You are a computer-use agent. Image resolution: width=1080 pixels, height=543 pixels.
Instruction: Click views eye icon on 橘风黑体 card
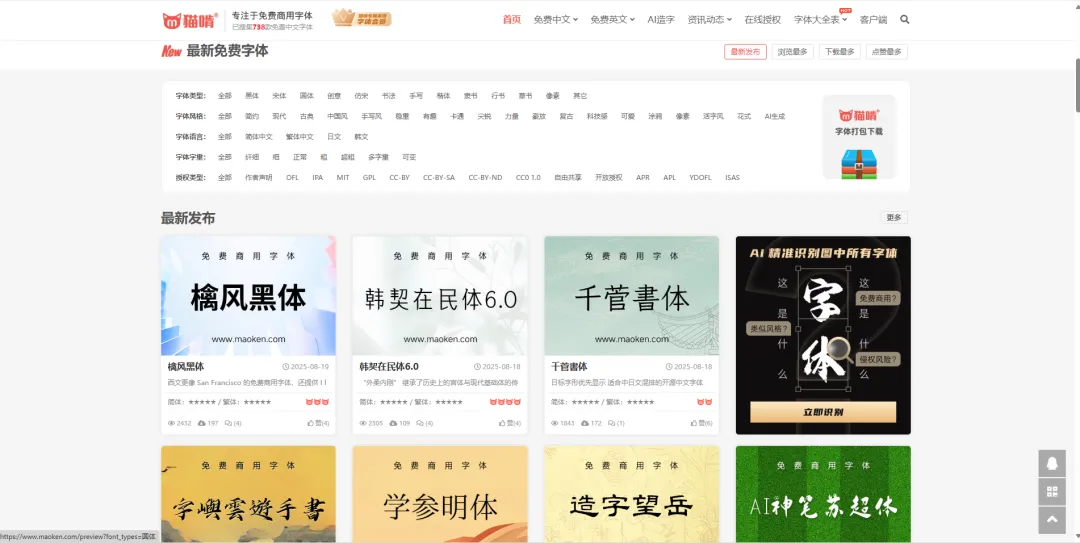tap(172, 423)
